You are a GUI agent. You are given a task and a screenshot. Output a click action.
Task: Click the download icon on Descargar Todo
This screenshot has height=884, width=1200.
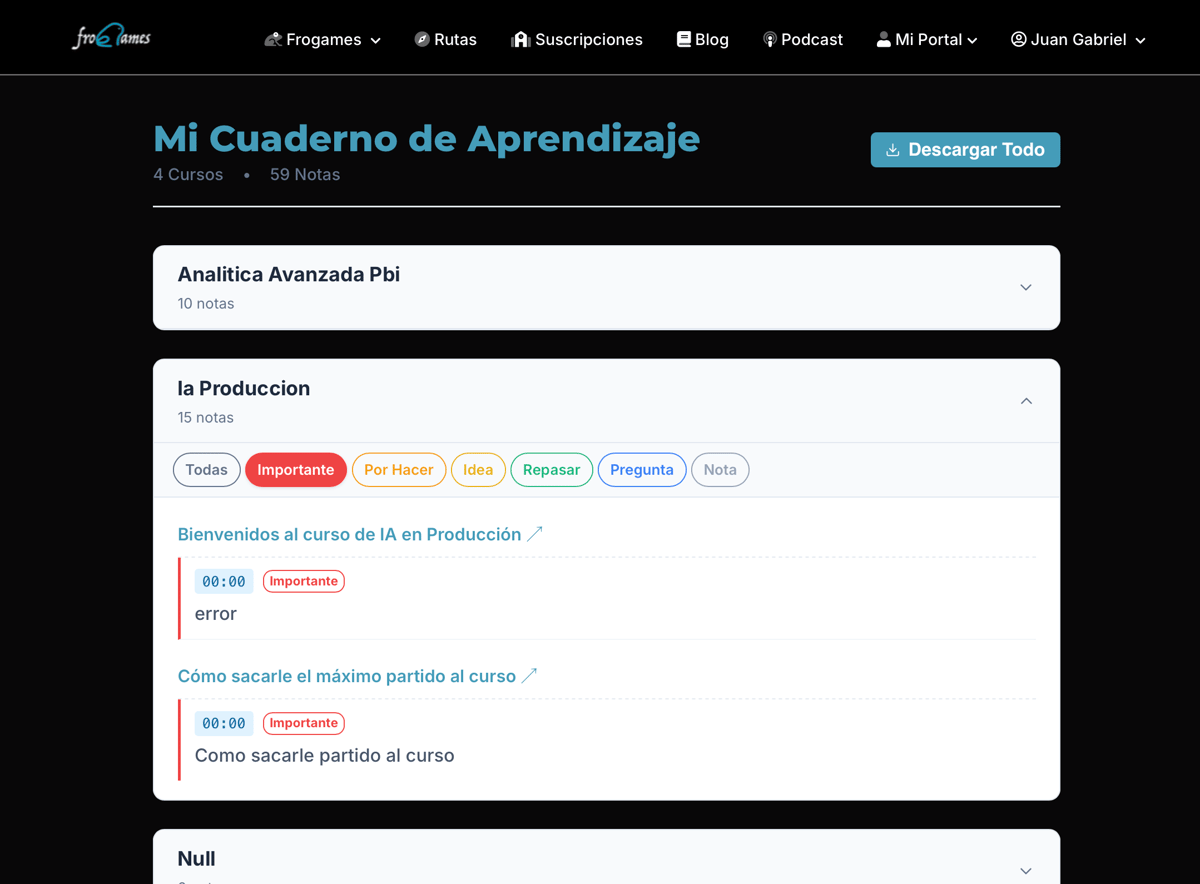tap(892, 149)
